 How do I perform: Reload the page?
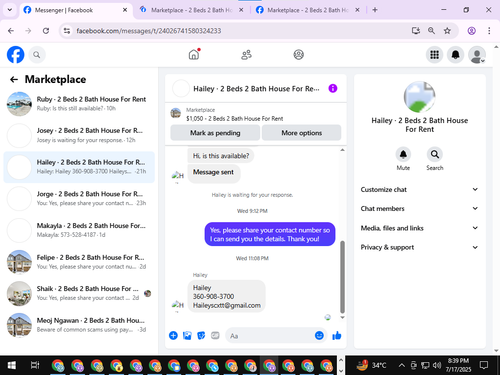click(46, 31)
